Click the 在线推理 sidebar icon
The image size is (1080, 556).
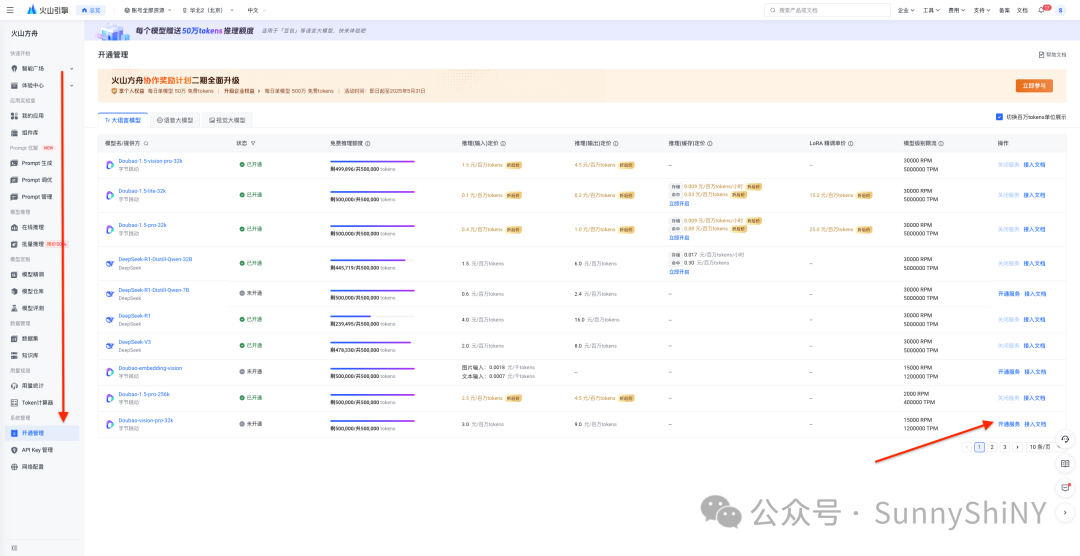click(x=15, y=227)
